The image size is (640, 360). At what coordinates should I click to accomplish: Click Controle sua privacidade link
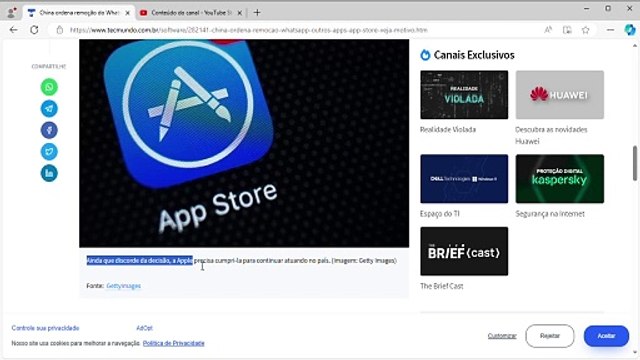click(x=45, y=328)
